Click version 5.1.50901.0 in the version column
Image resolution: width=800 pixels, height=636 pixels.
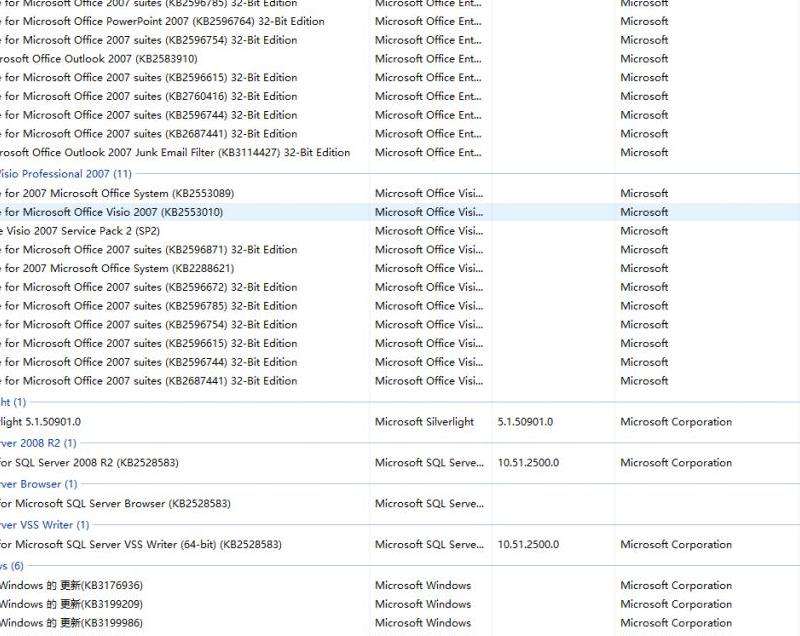tap(525, 422)
